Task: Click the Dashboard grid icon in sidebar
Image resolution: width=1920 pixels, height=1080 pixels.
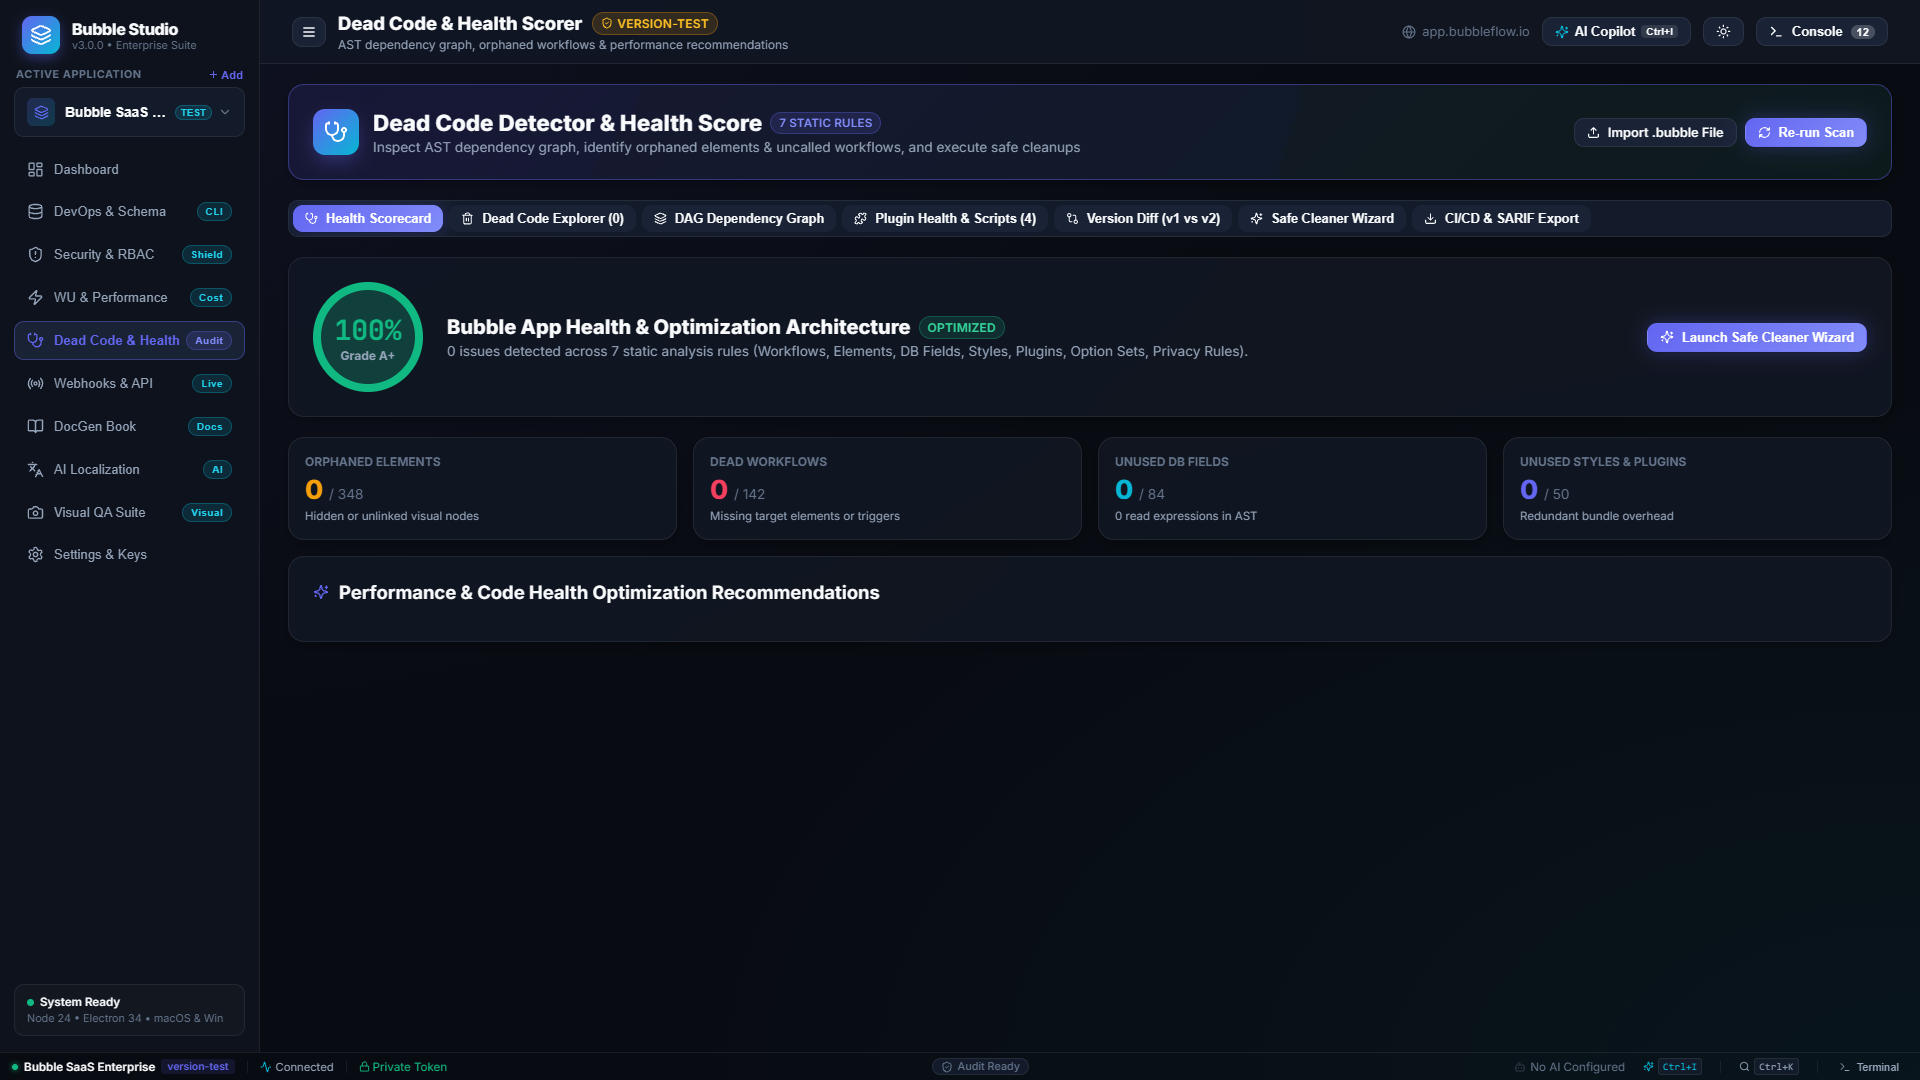Action: (x=35, y=170)
